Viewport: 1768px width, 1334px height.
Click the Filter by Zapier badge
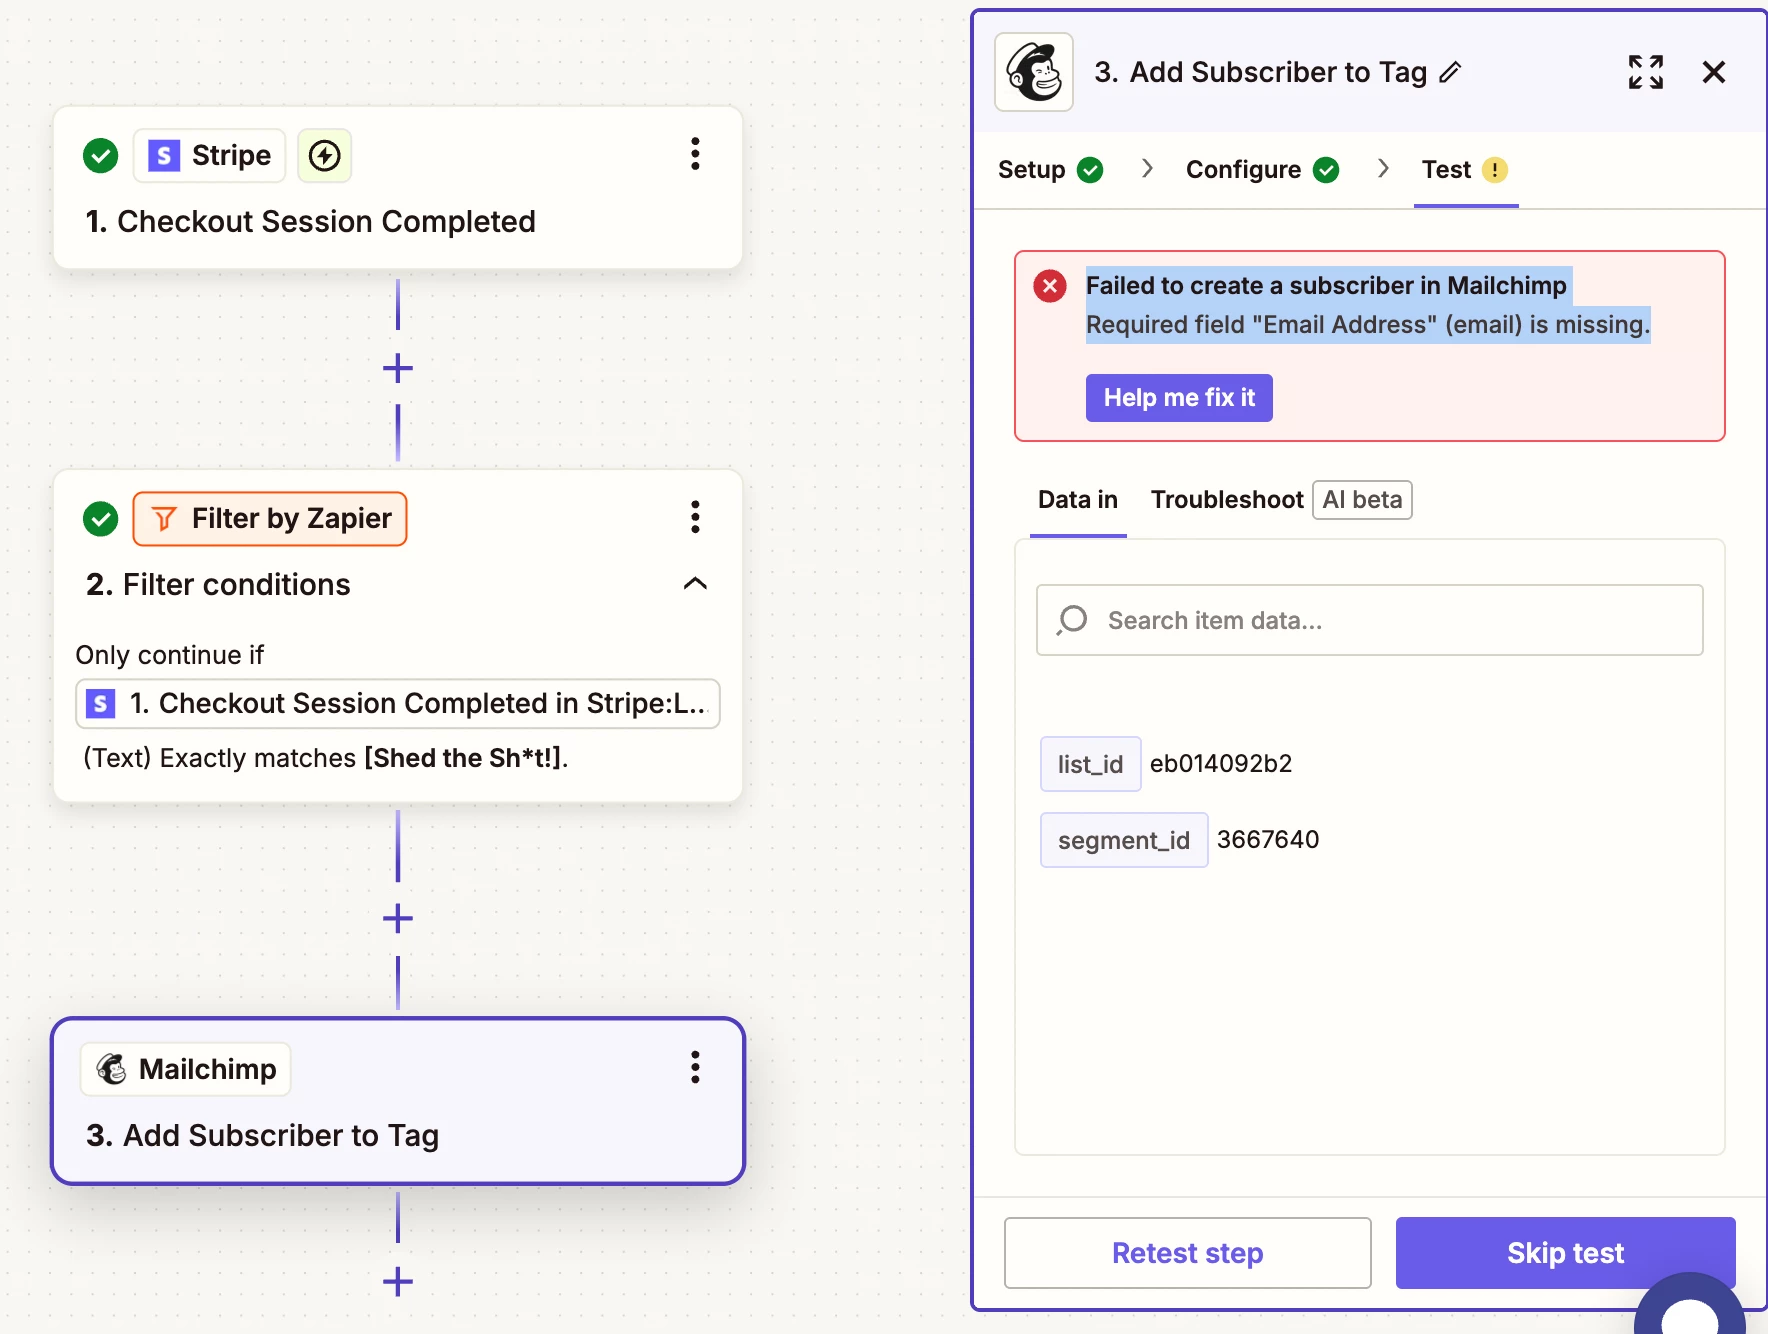click(x=270, y=519)
